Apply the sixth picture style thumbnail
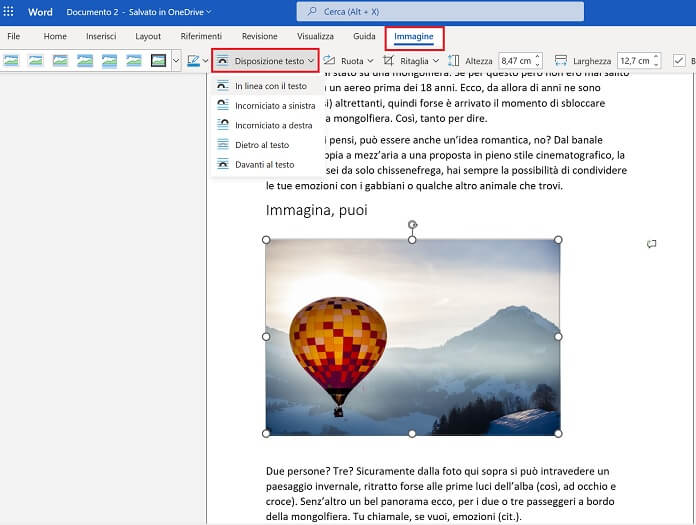This screenshot has width=696, height=525. tap(134, 61)
